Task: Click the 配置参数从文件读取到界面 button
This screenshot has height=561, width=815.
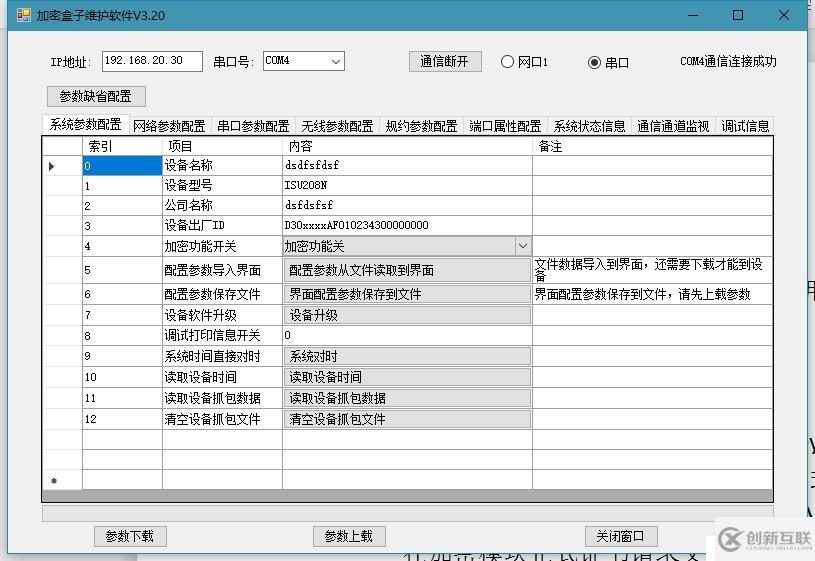Action: 407,270
